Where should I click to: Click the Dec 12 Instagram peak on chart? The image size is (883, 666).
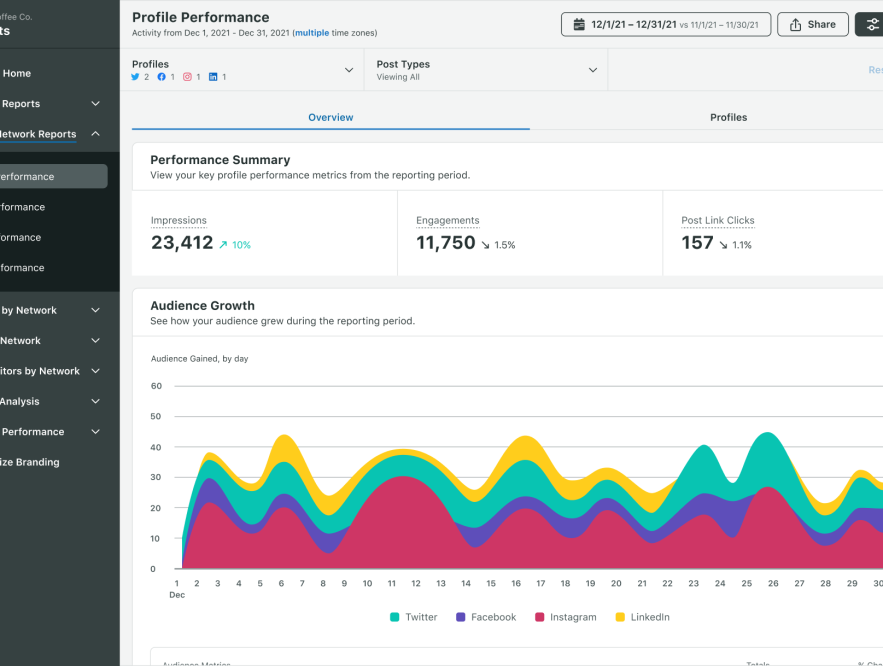tap(402, 477)
